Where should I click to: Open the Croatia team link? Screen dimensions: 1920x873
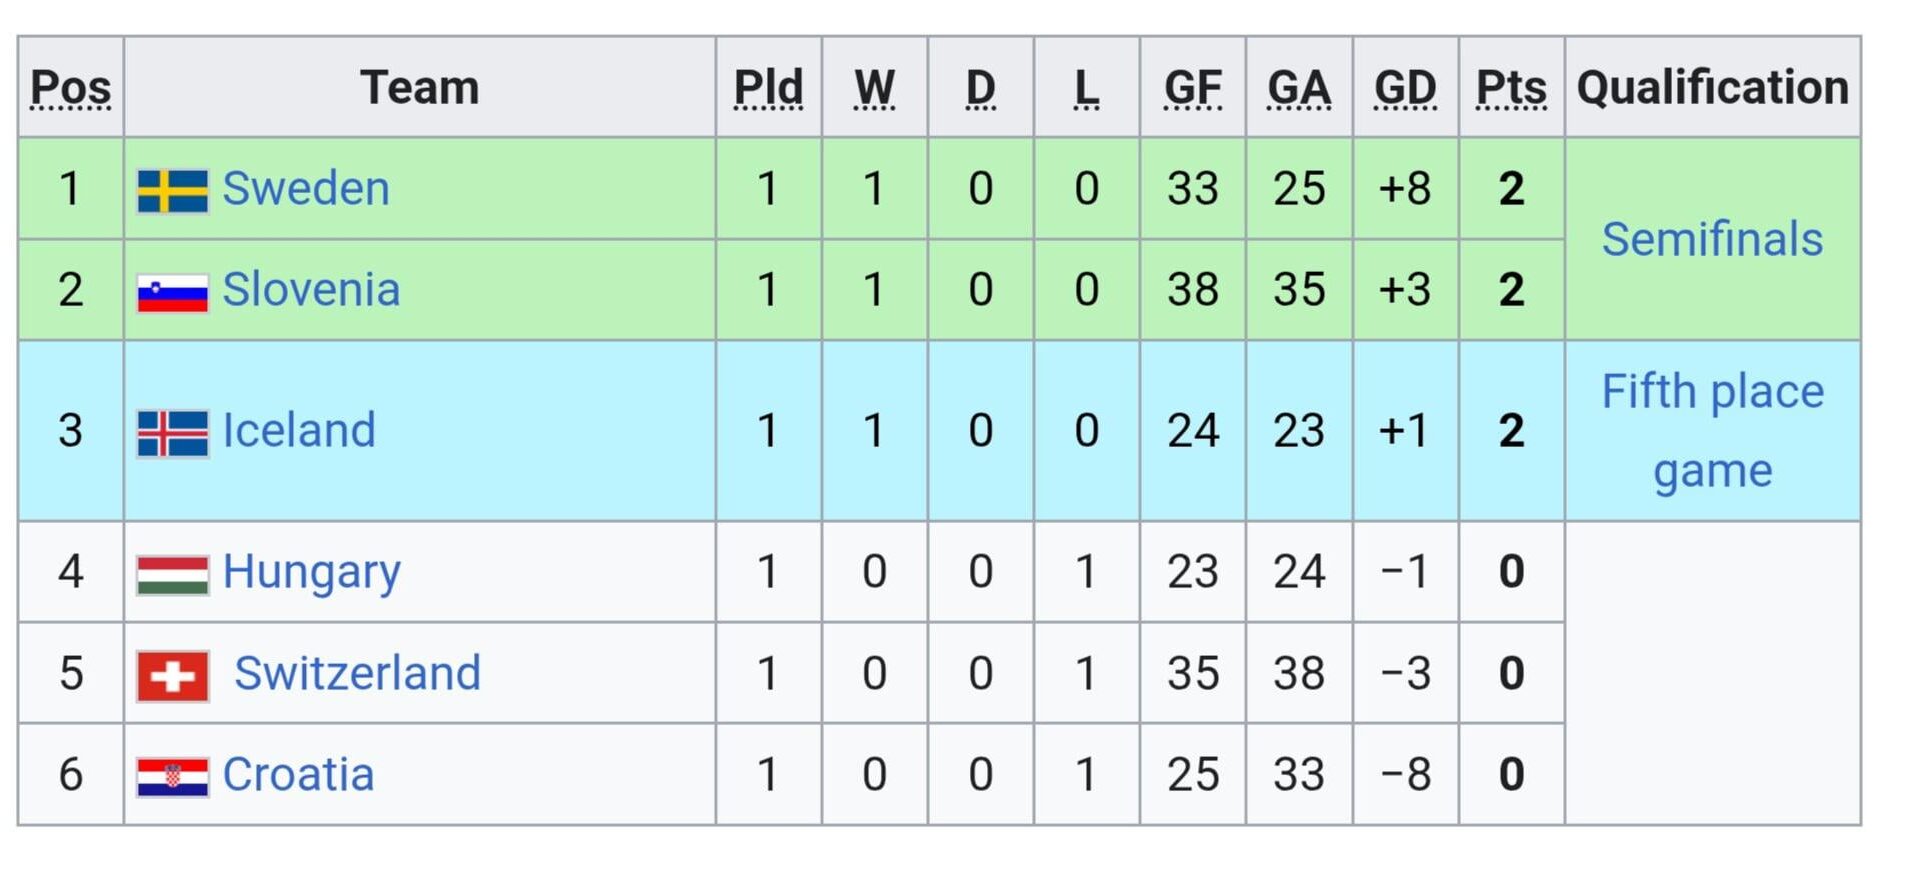click(x=298, y=775)
